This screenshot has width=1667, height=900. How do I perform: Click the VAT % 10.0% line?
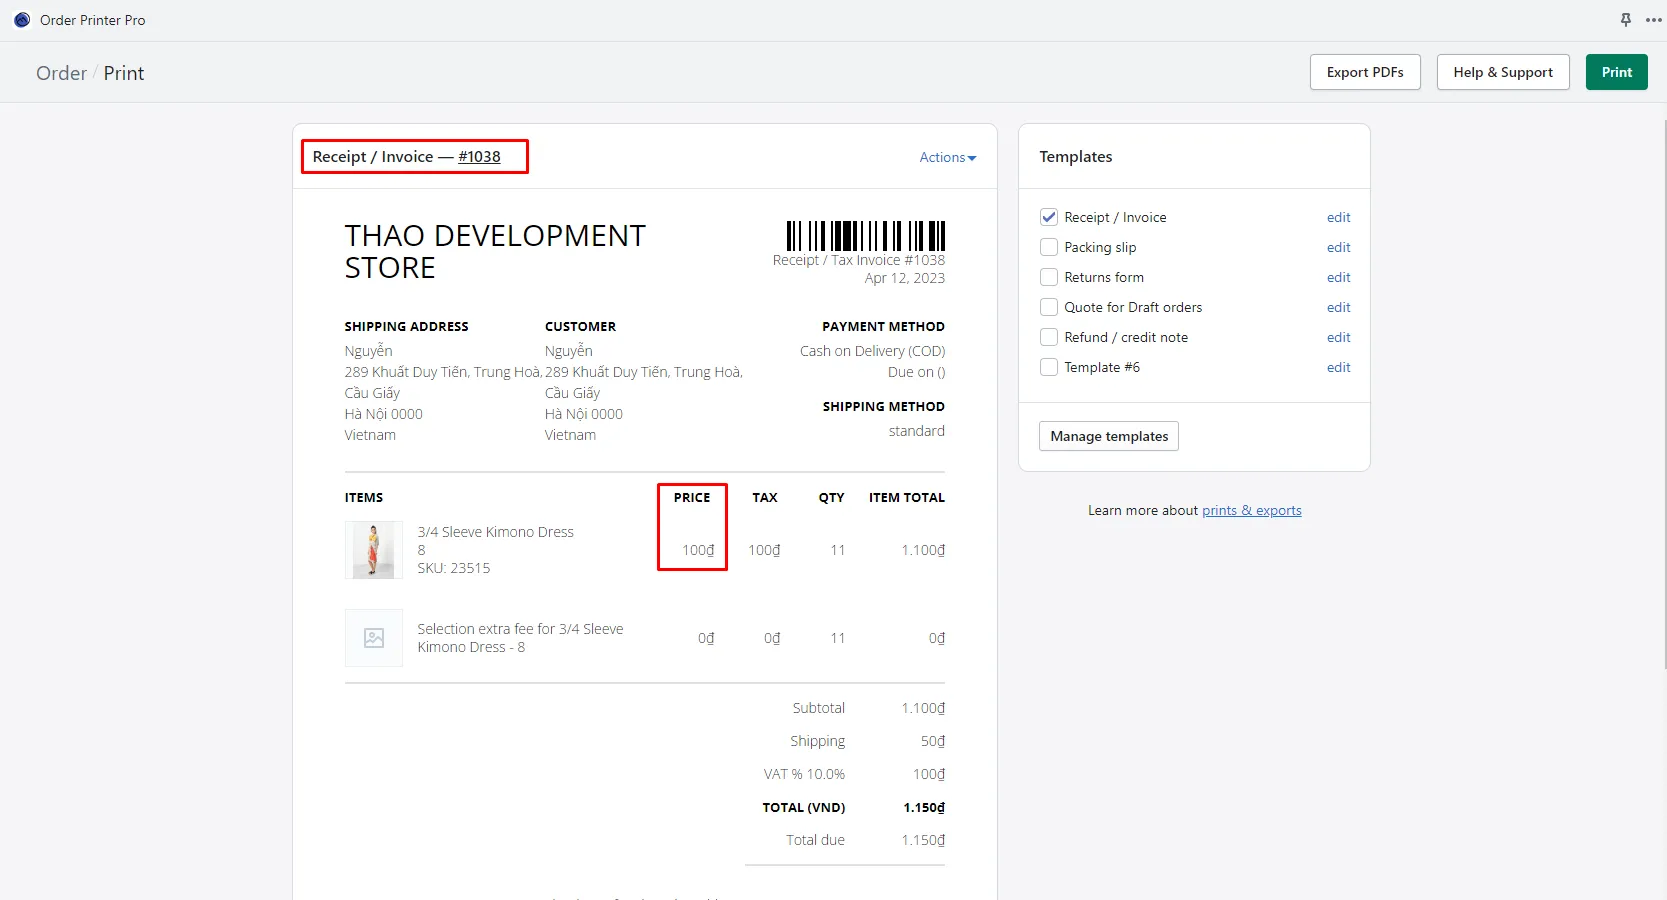tap(804, 774)
